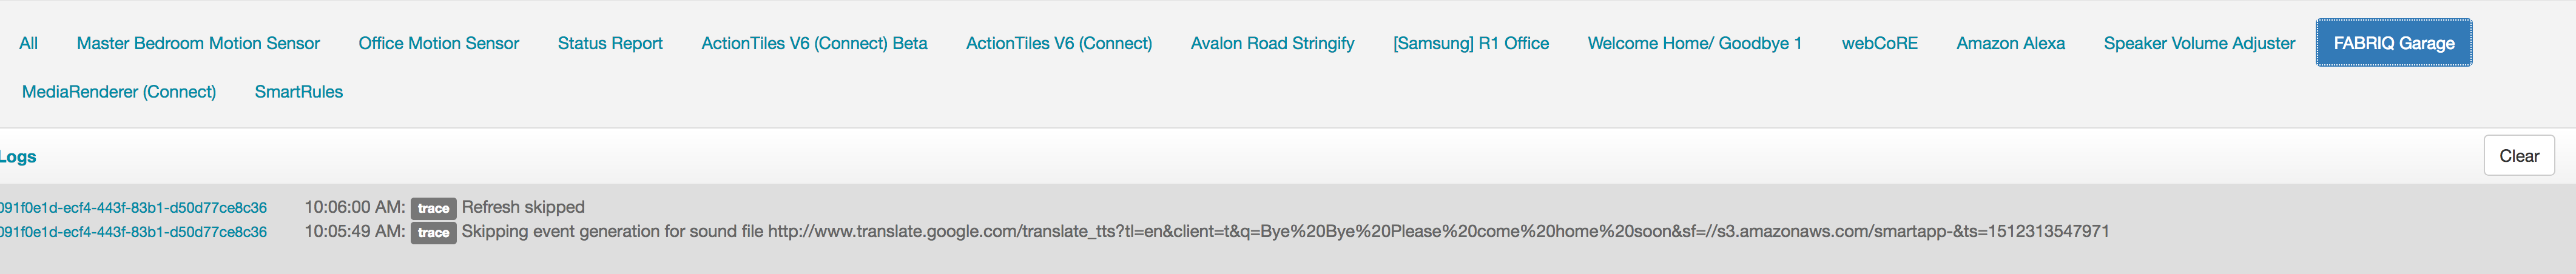This screenshot has width=2576, height=274.
Task: Open device ID link for 10:06:00 entry
Action: click(x=133, y=207)
